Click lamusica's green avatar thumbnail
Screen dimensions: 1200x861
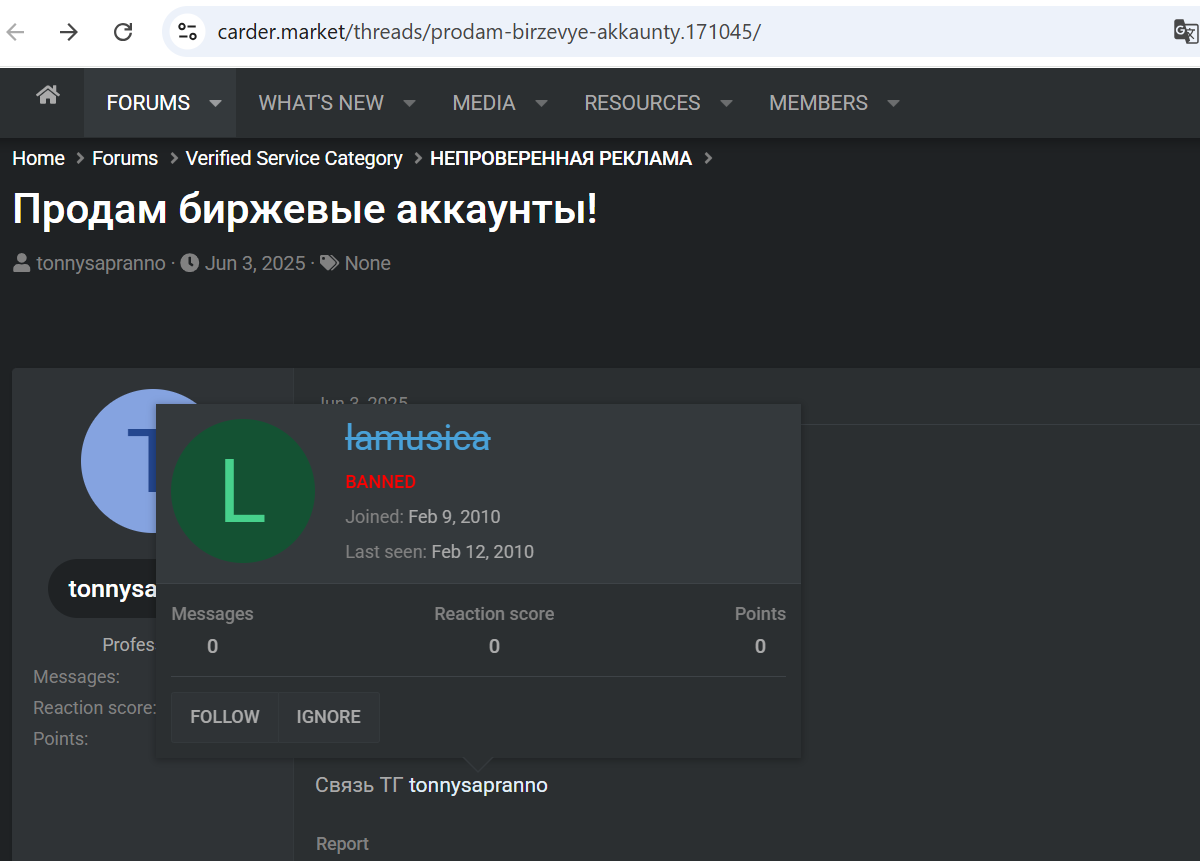[x=244, y=491]
